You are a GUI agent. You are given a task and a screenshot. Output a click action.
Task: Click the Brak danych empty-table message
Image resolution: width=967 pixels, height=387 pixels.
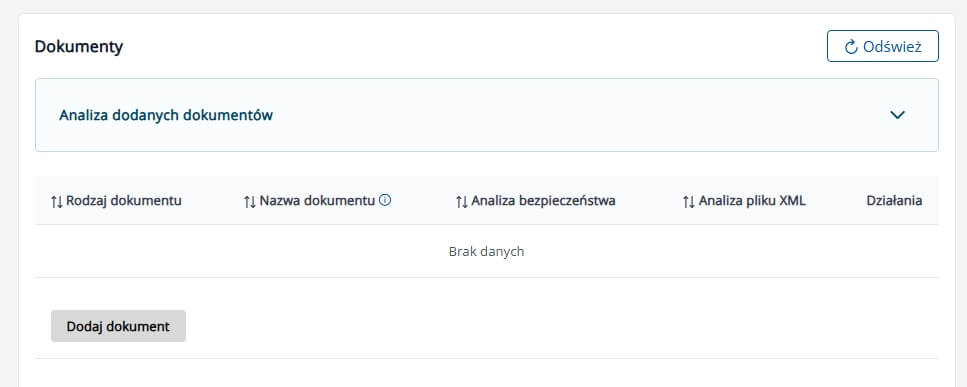point(487,251)
